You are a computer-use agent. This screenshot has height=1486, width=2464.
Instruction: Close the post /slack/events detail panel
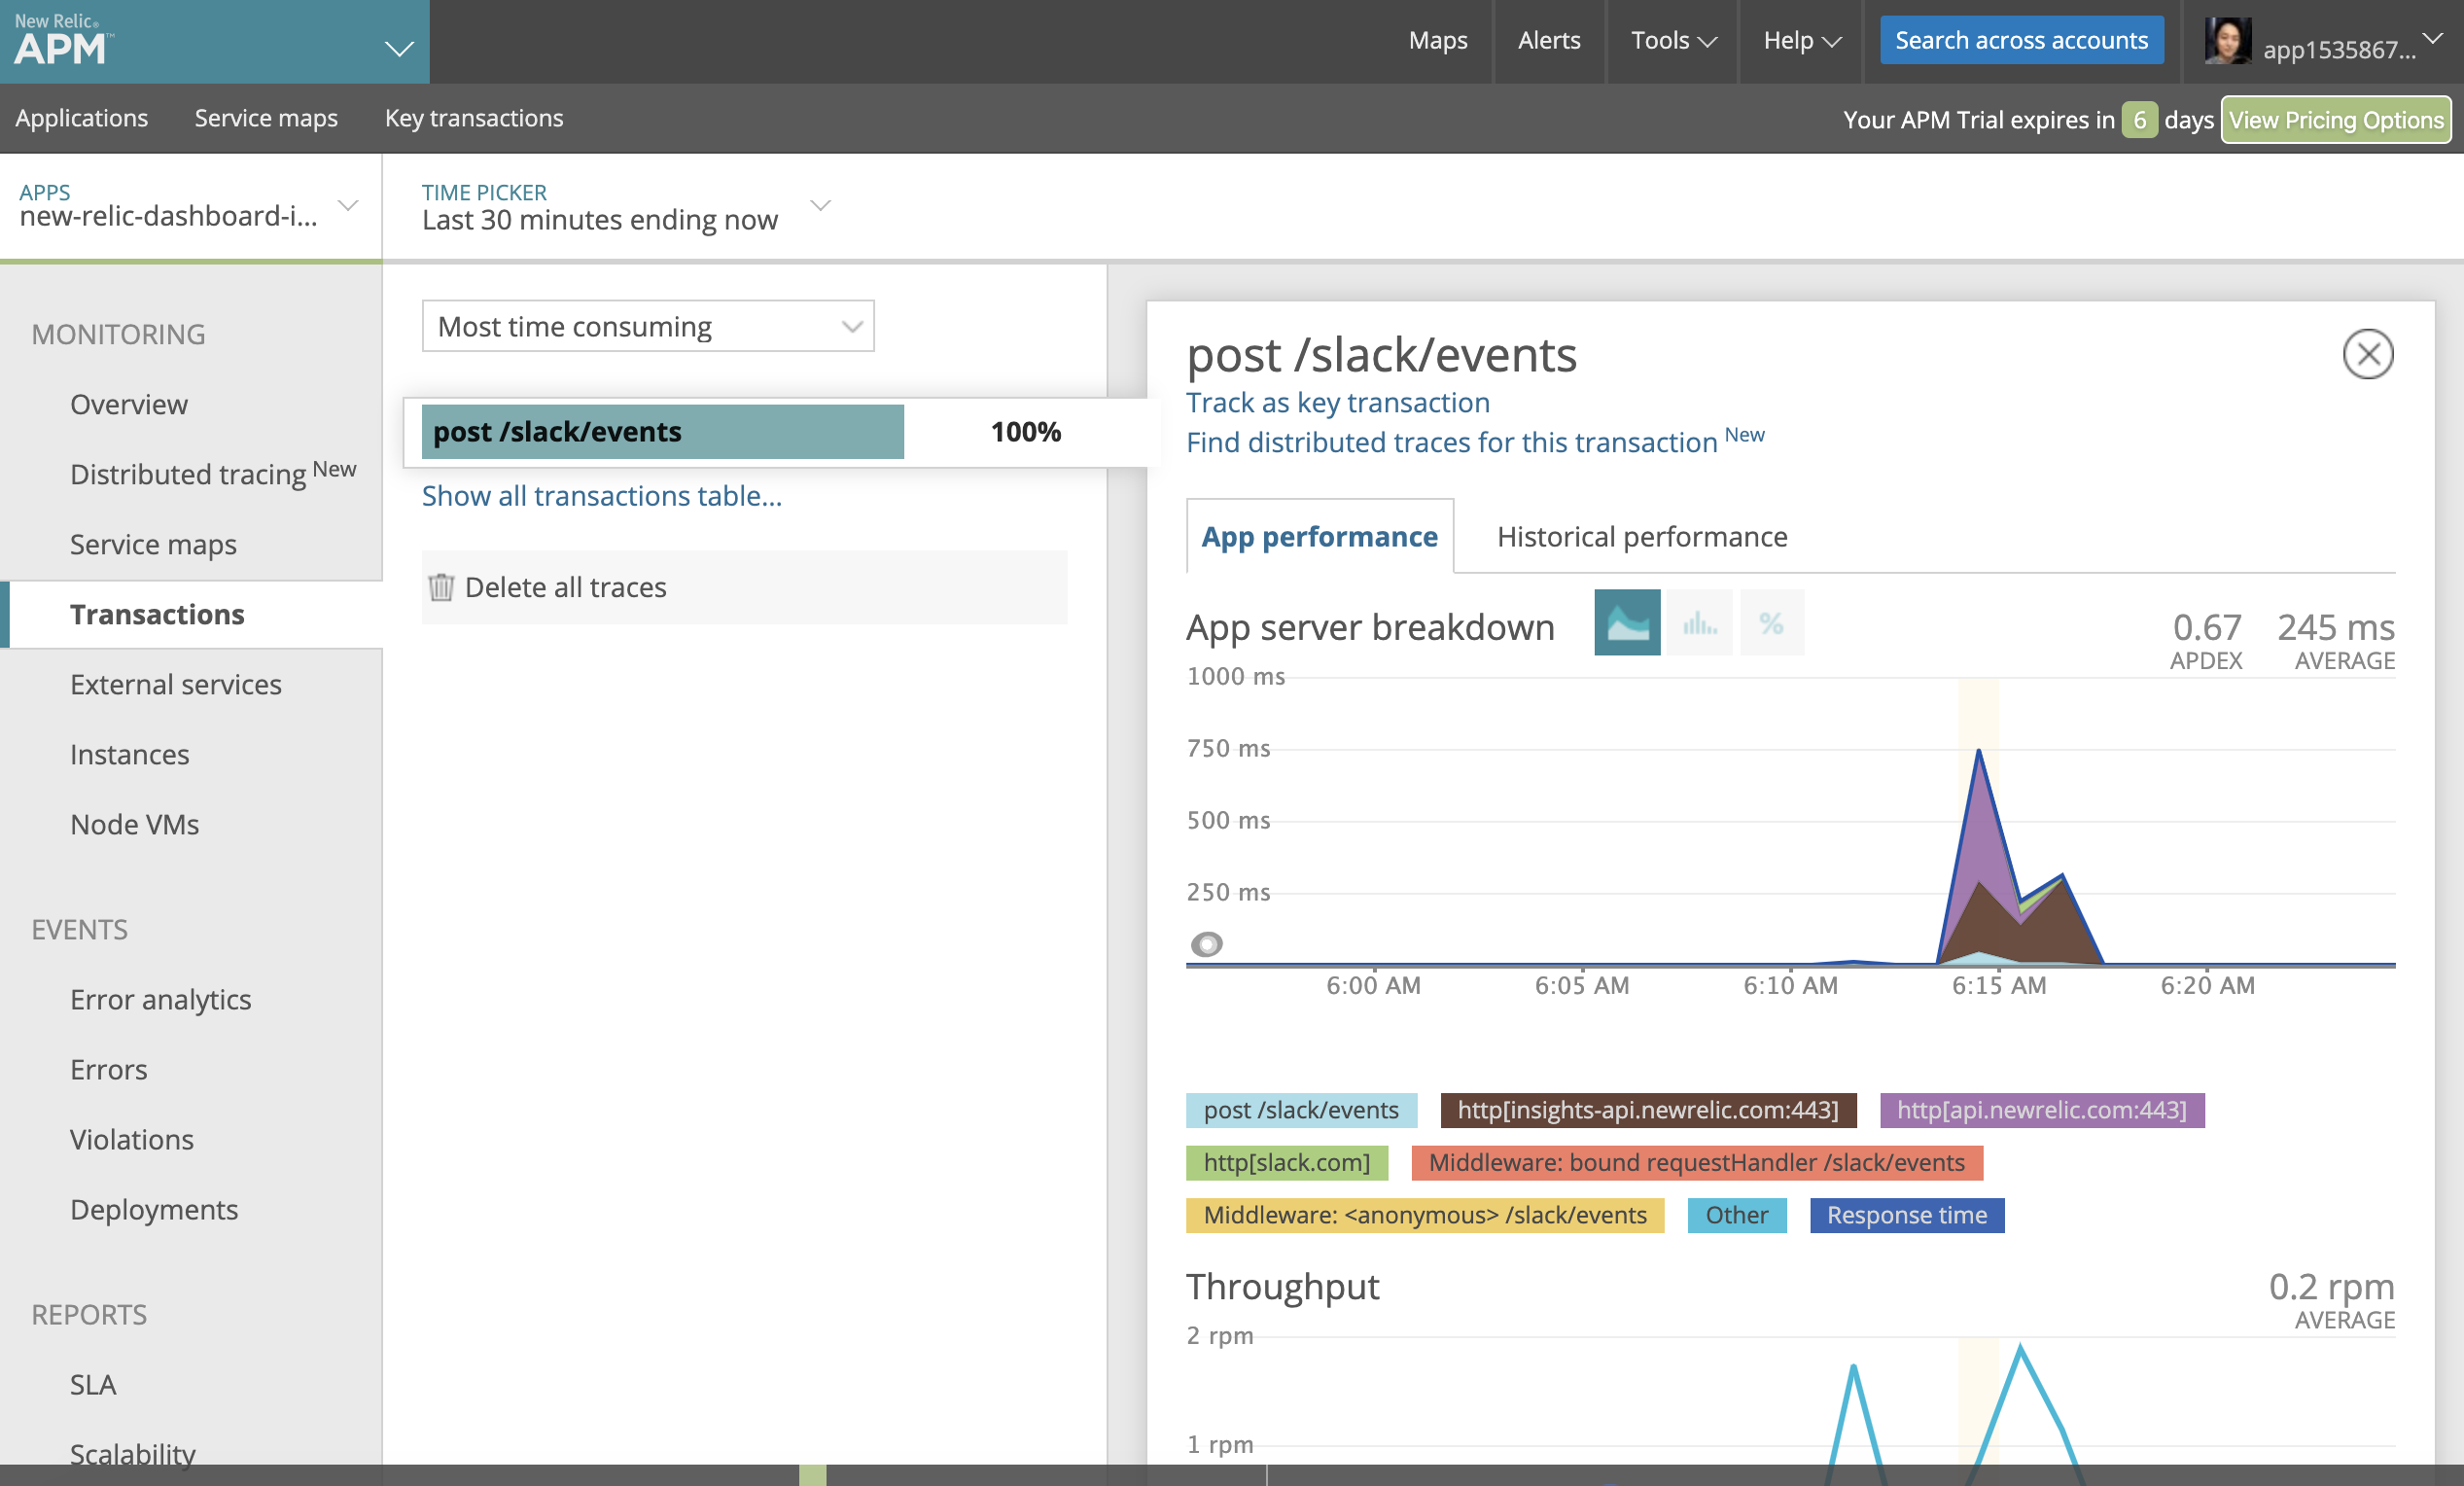(x=2367, y=354)
